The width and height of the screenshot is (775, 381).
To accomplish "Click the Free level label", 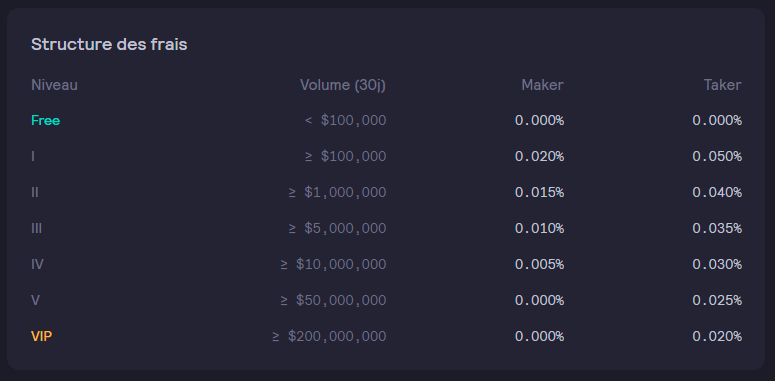I will 45,121.
